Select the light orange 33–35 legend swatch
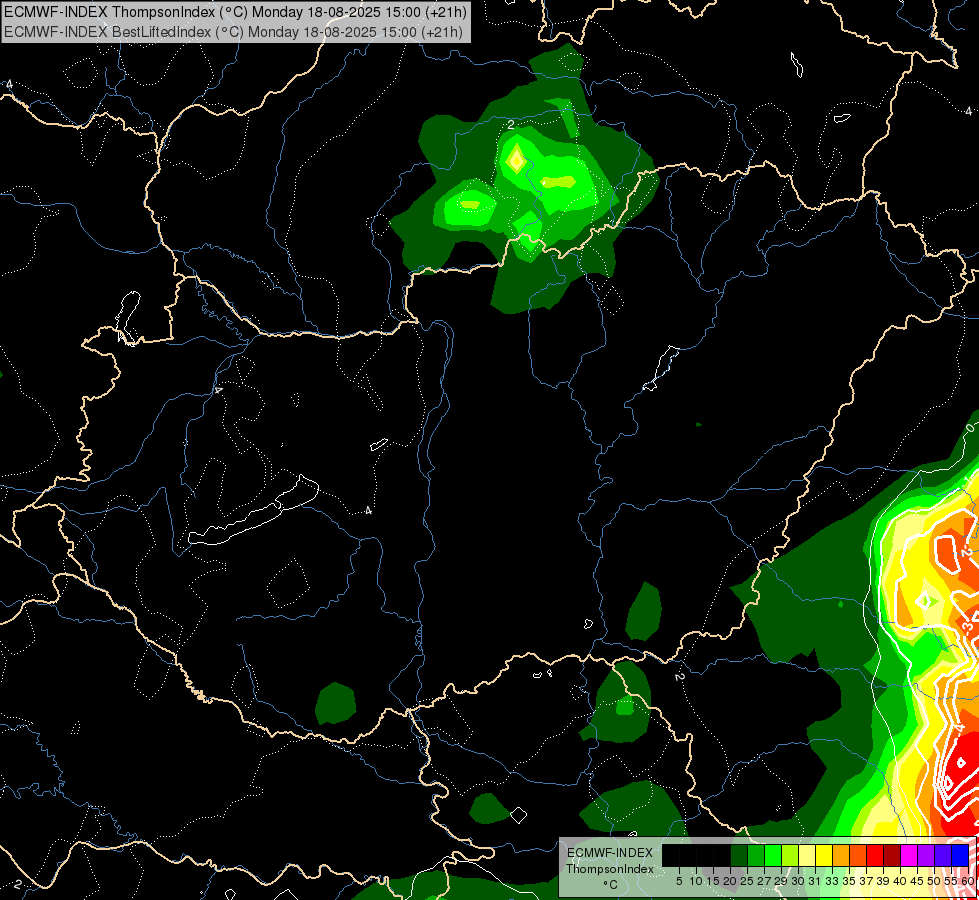This screenshot has width=979, height=900. [x=841, y=856]
